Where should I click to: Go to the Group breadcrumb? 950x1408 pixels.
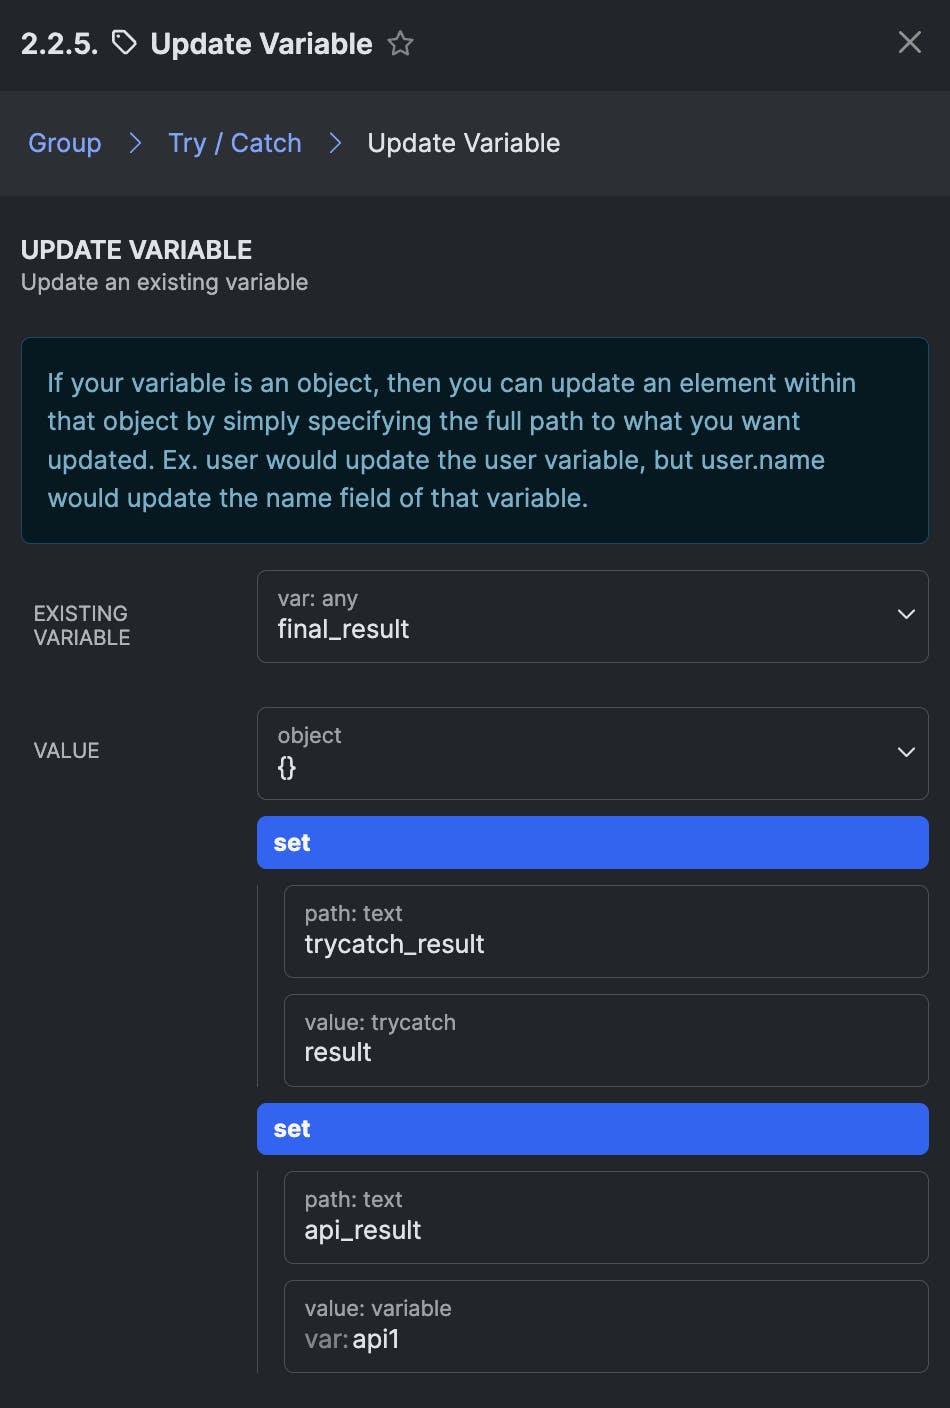coord(65,143)
